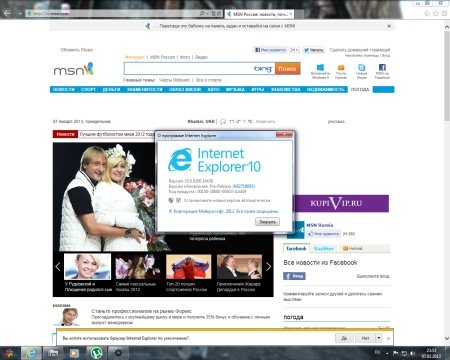Select the Фото search scope
The height and width of the screenshot is (360, 450).
[185, 57]
